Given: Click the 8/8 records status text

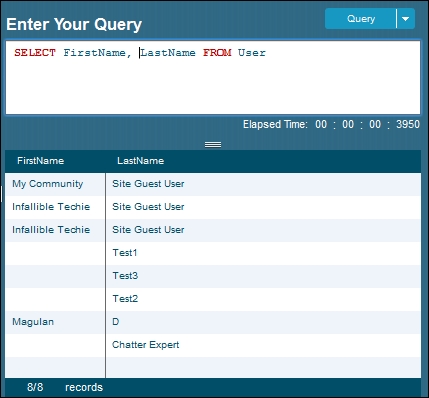Looking at the screenshot, I should (65, 387).
